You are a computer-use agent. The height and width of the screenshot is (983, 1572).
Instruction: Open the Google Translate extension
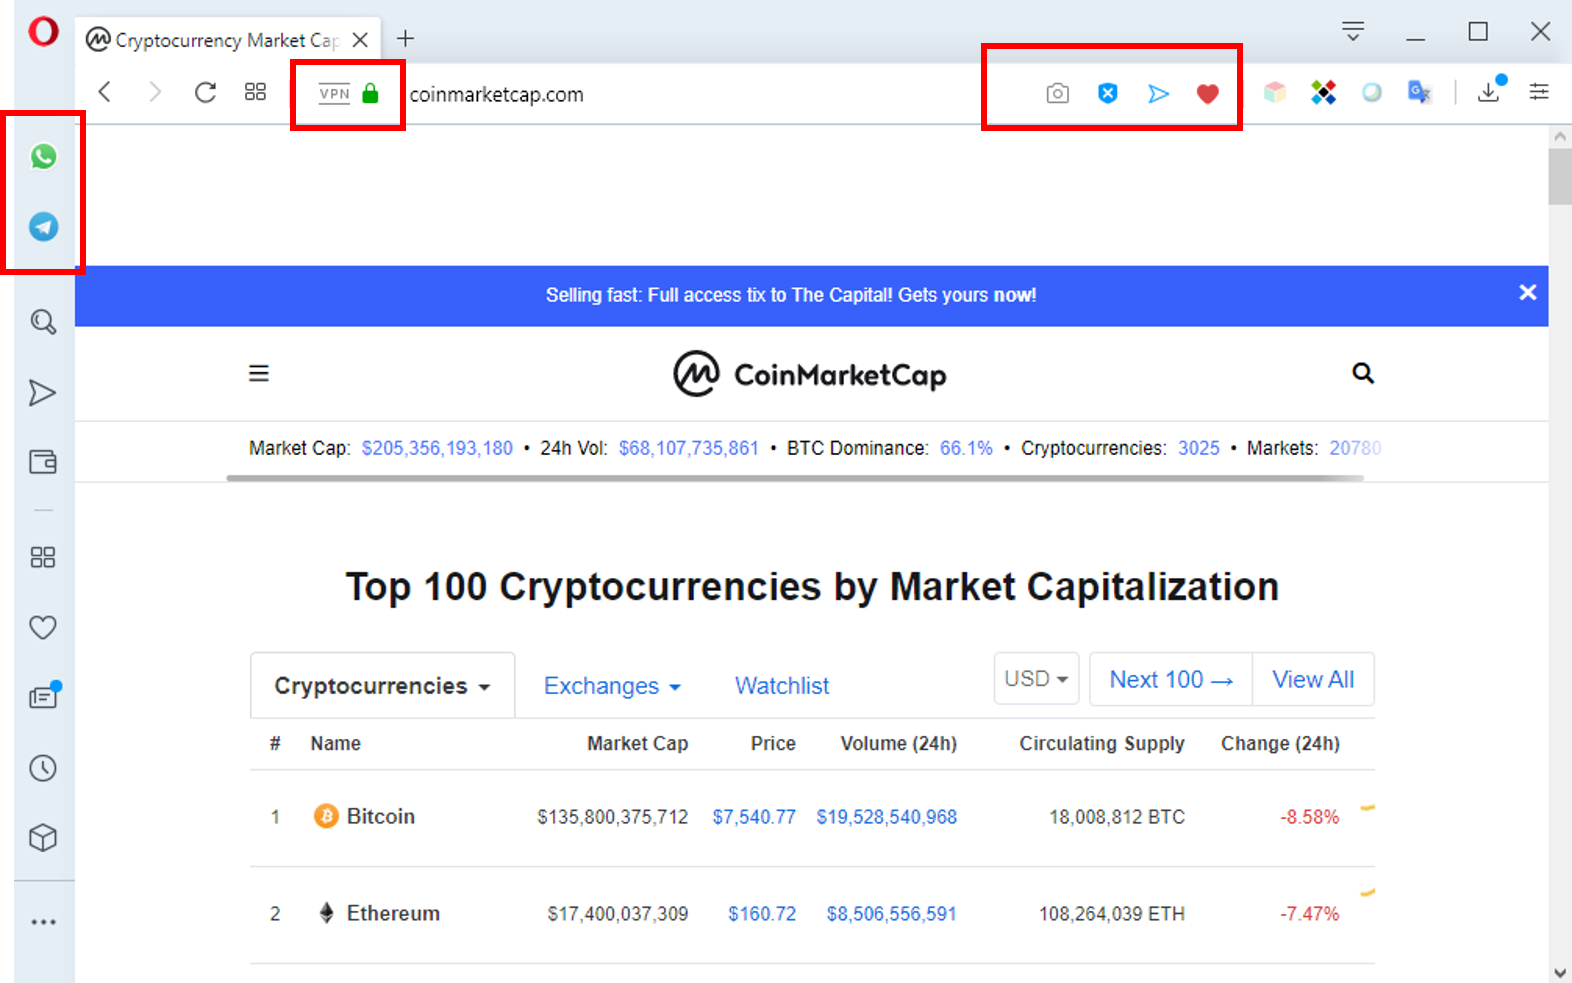tap(1419, 93)
